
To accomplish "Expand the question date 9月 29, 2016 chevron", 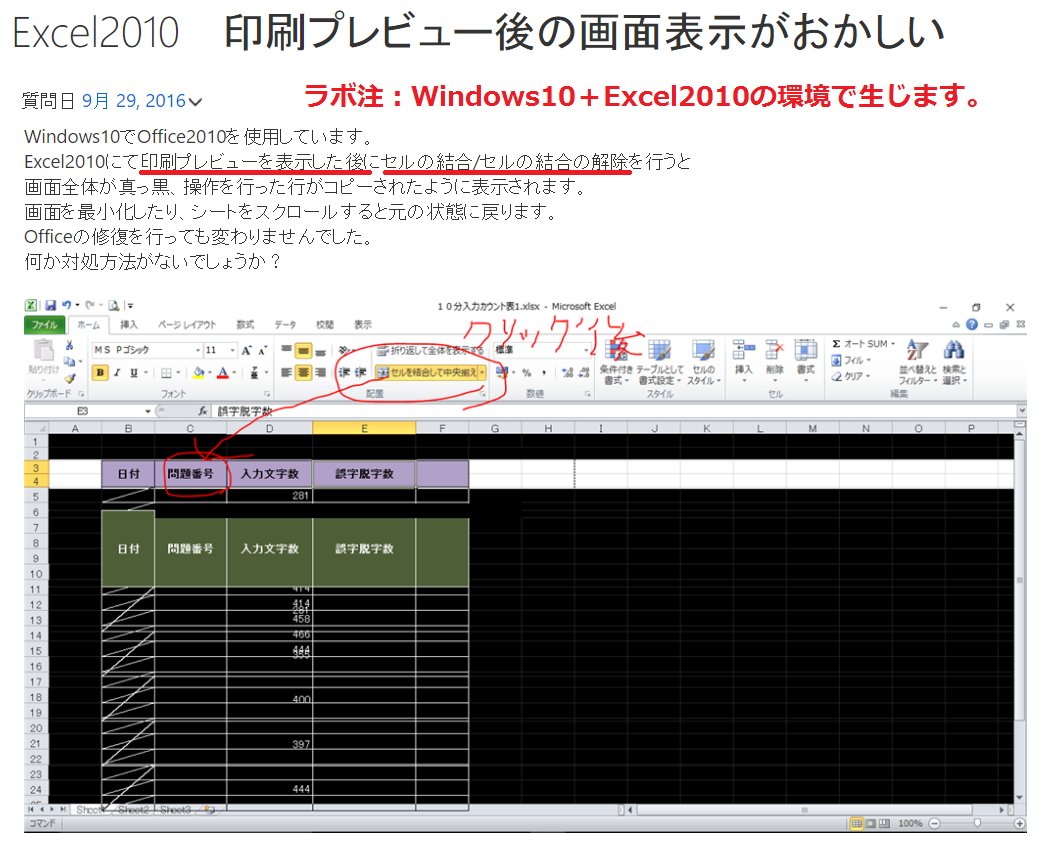I will pos(195,102).
